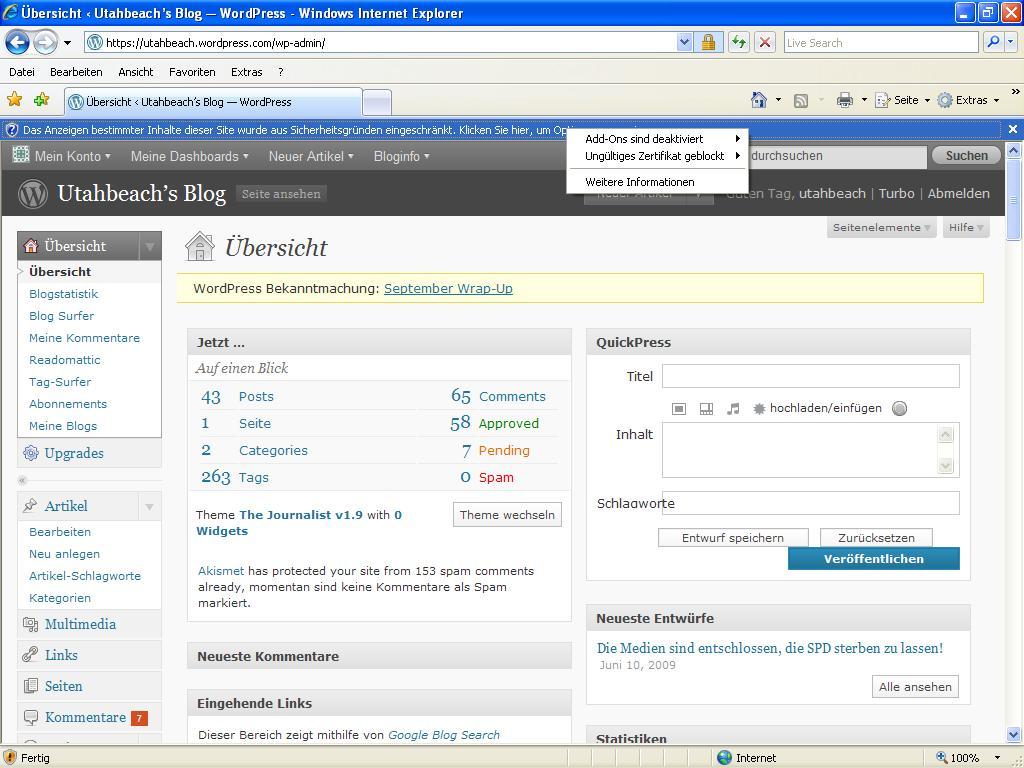Switch to the Übersicht browser tab
Viewport: 1024px width, 768px height.
(213, 102)
